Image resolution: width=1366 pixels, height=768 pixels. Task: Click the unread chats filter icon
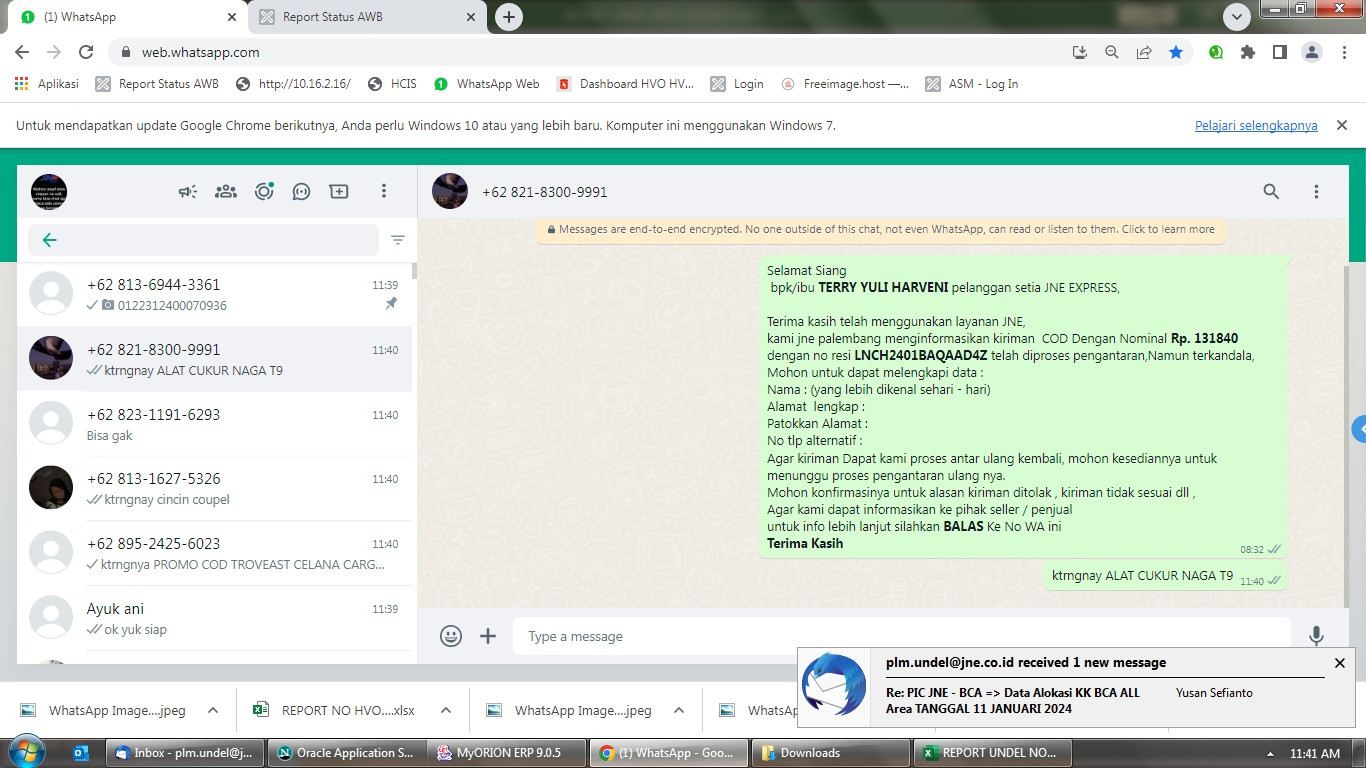pyautogui.click(x=398, y=240)
